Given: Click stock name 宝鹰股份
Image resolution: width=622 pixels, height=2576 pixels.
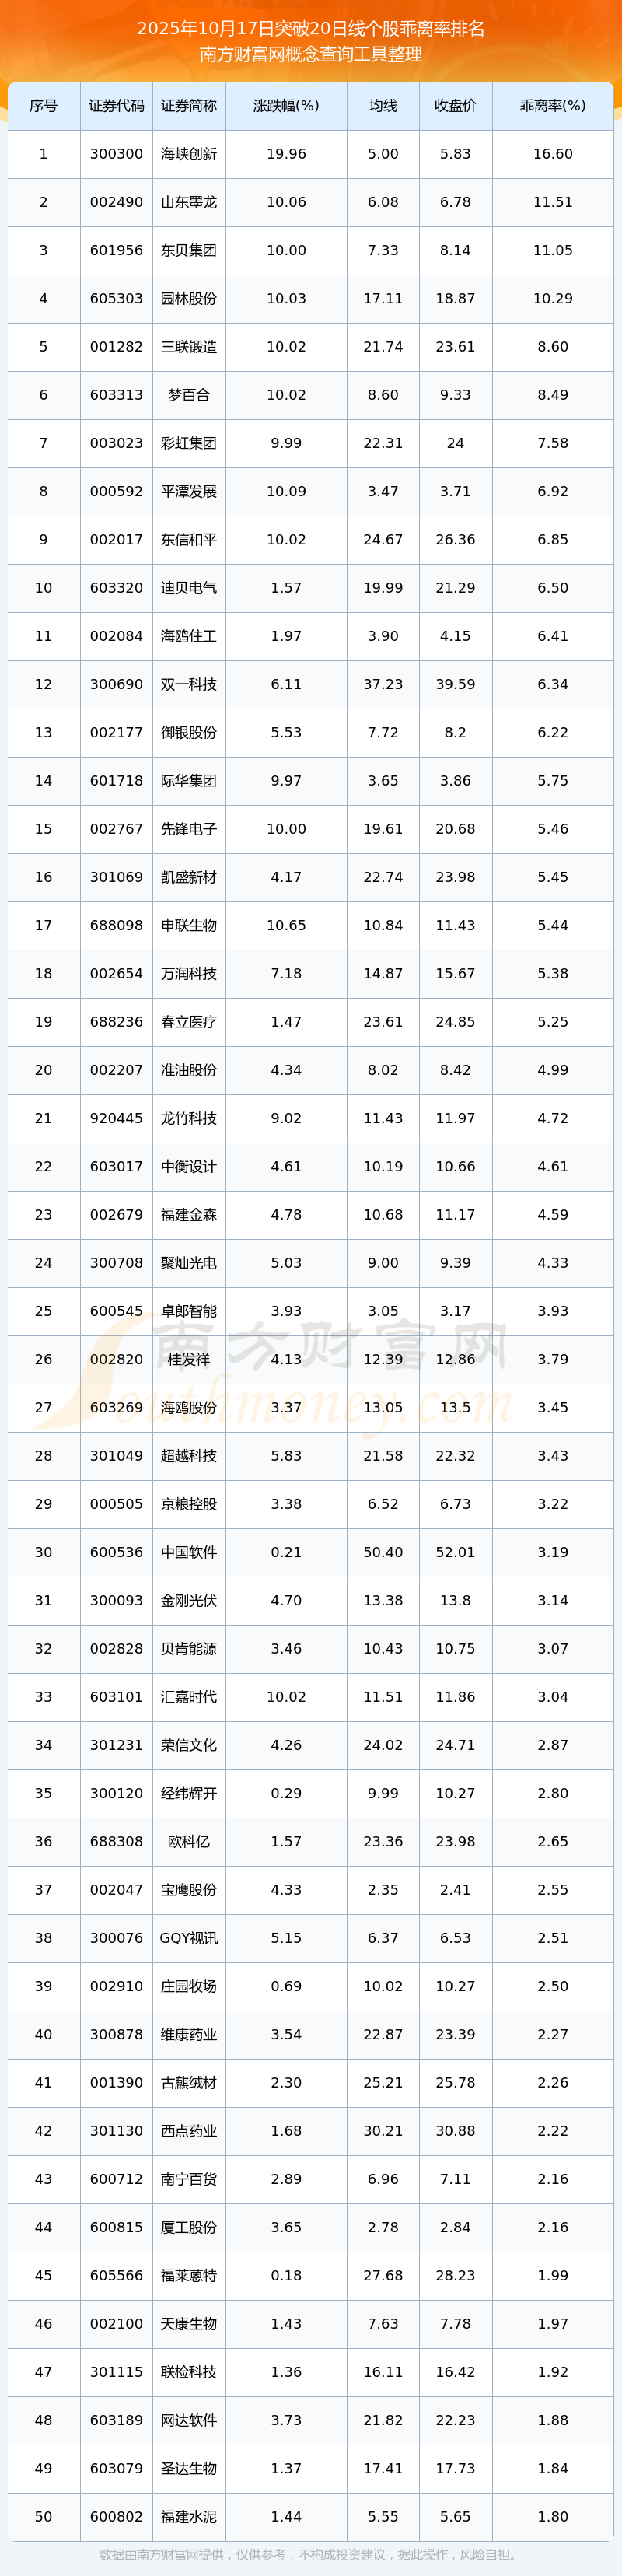Looking at the screenshot, I should pos(189,1889).
